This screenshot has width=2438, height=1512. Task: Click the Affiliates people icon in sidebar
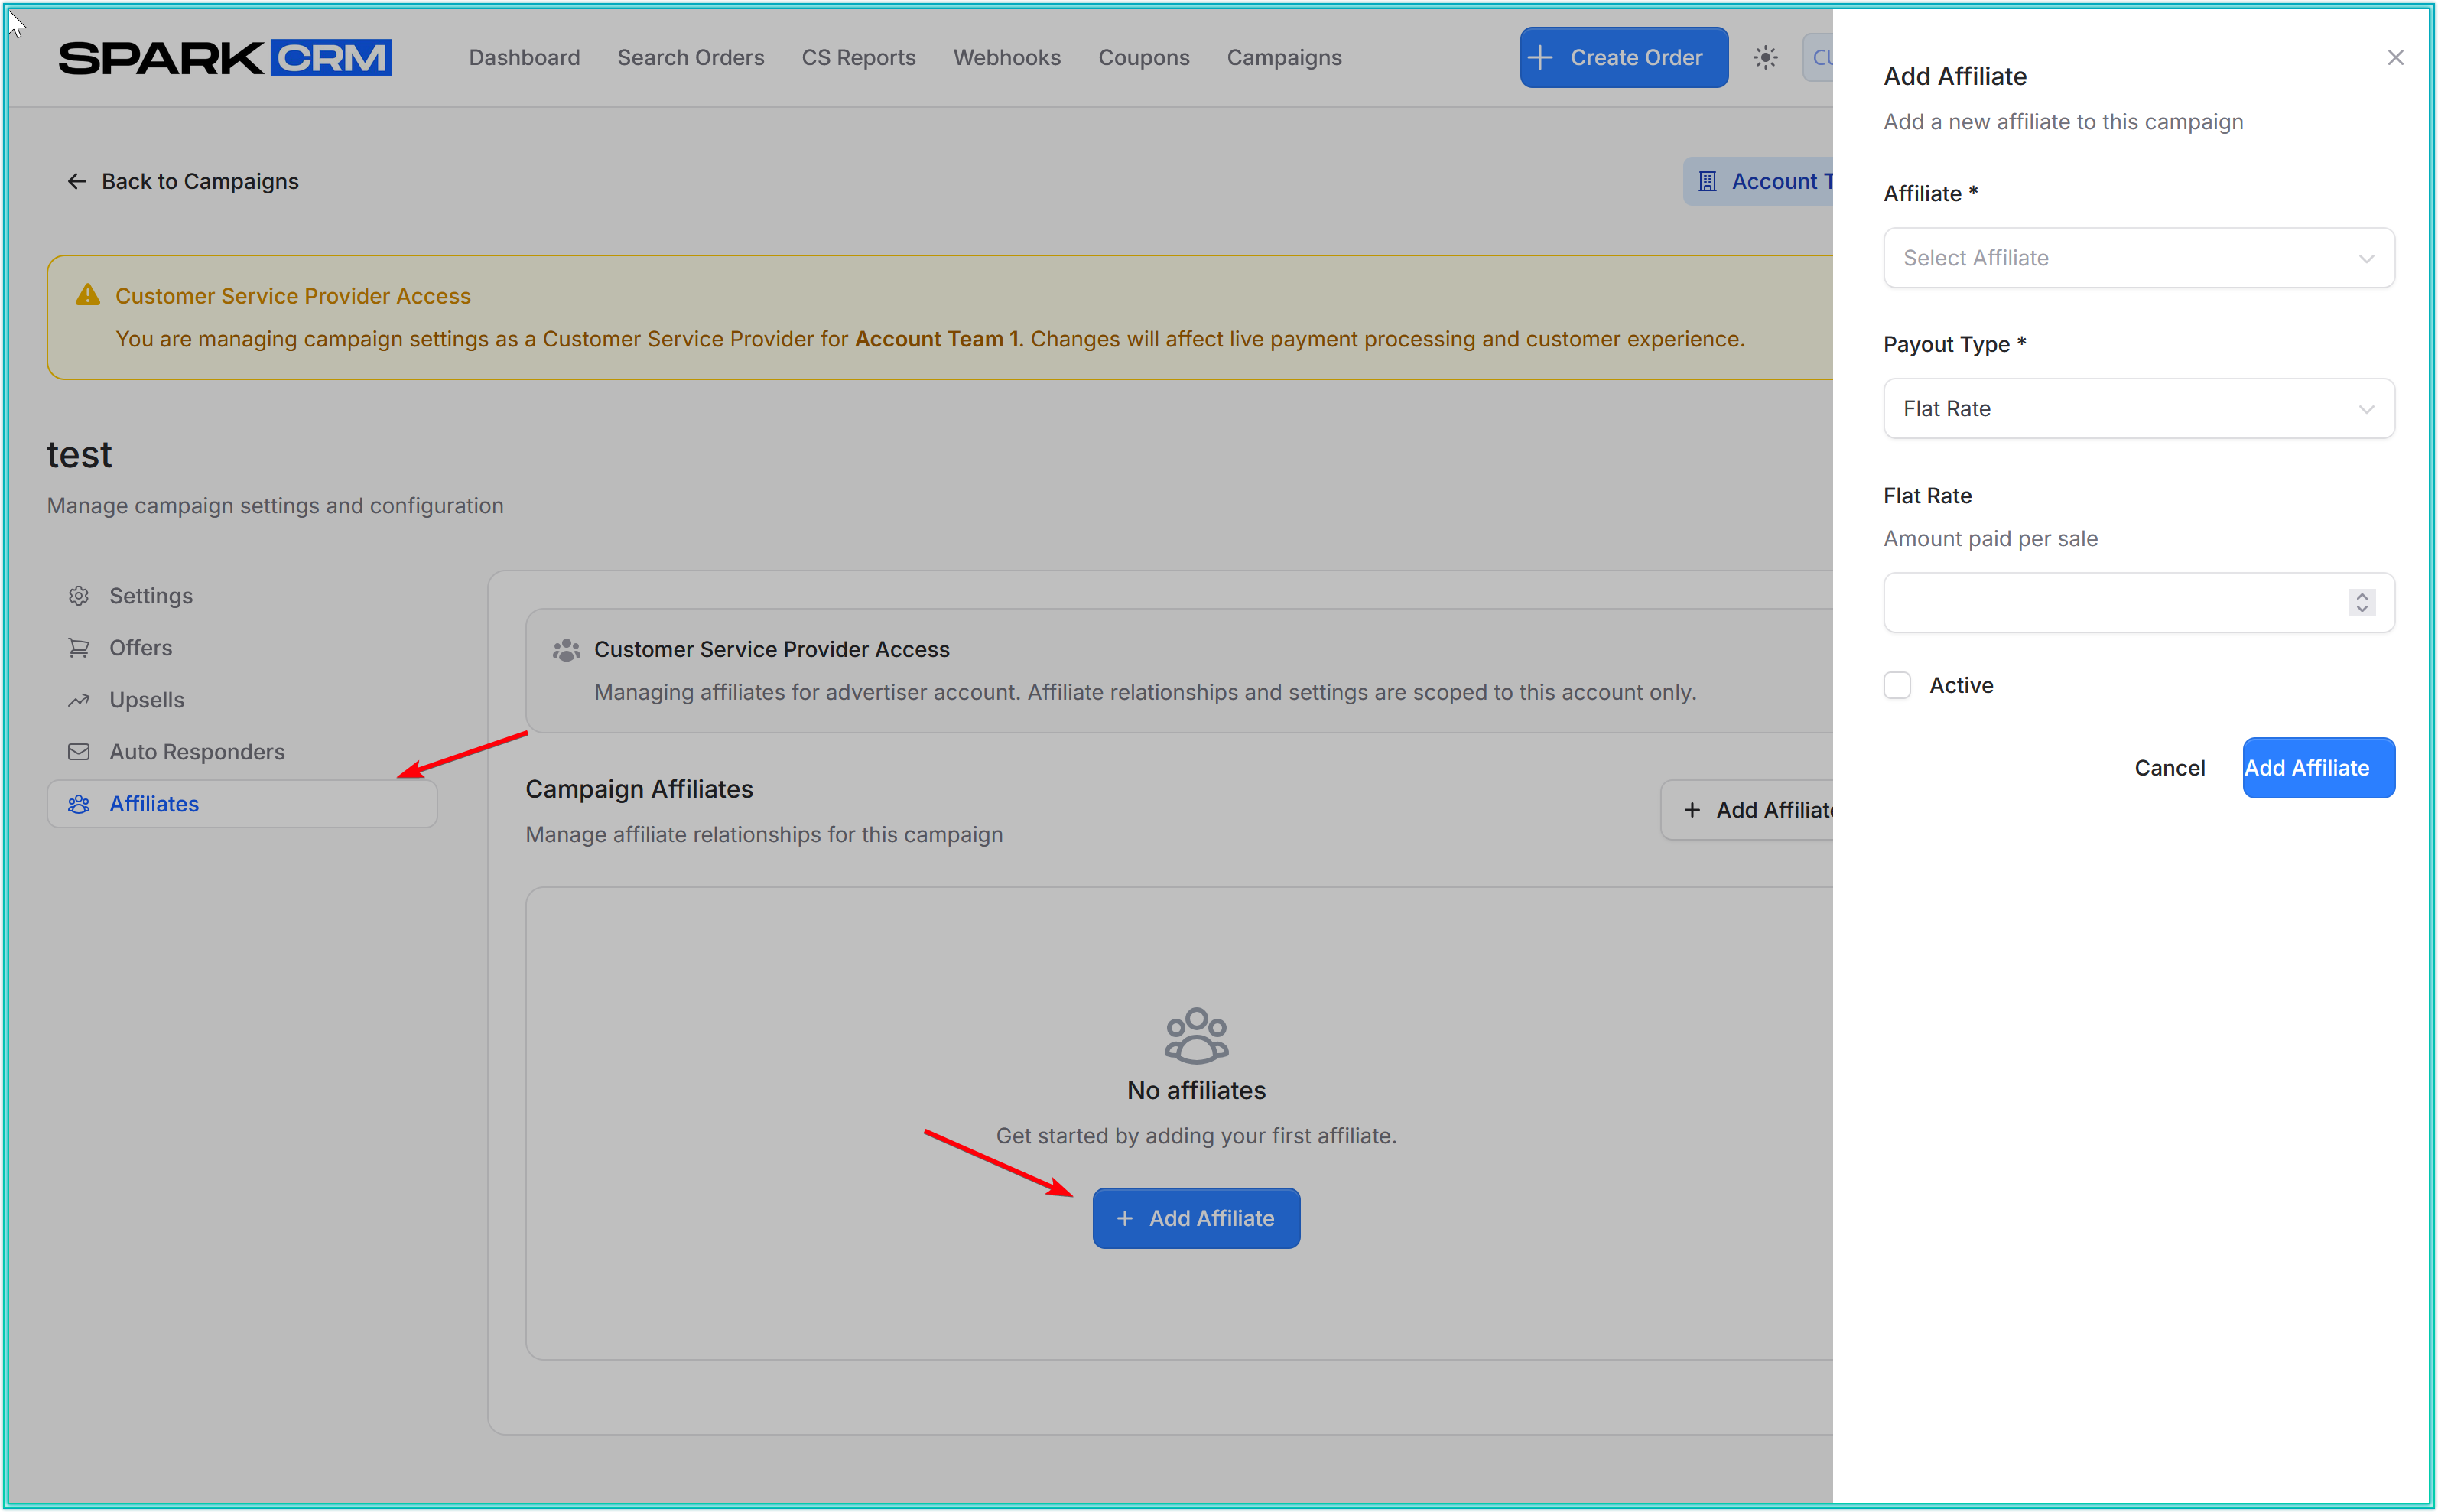[x=79, y=804]
